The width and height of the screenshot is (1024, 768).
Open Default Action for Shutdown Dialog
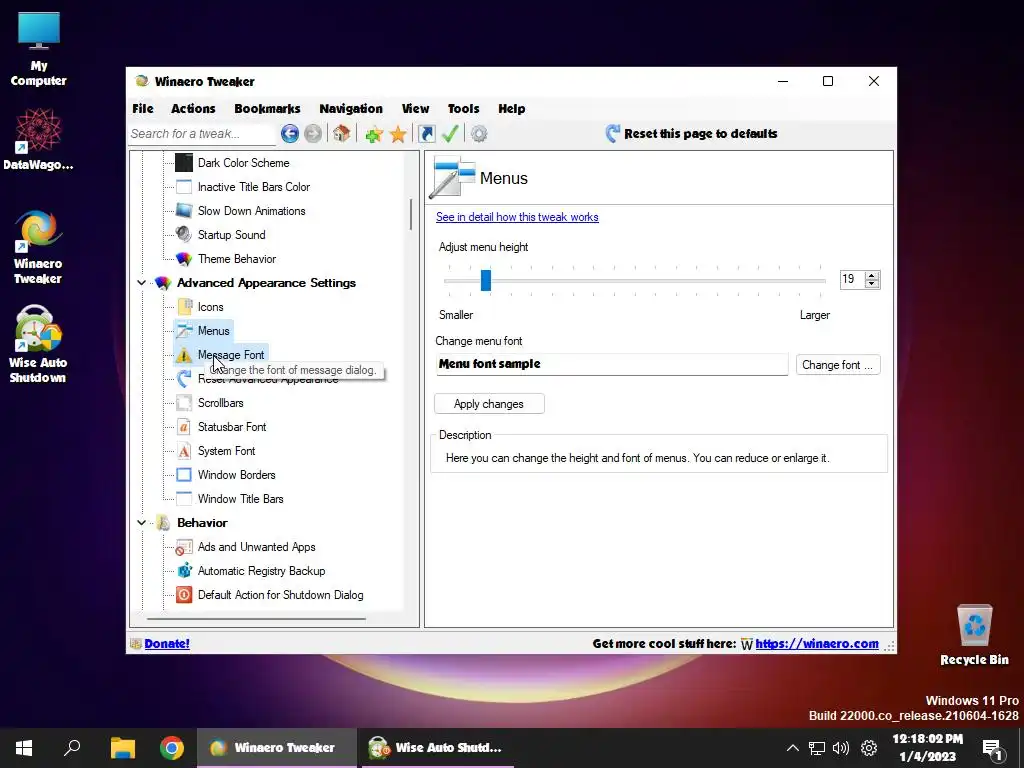click(280, 595)
